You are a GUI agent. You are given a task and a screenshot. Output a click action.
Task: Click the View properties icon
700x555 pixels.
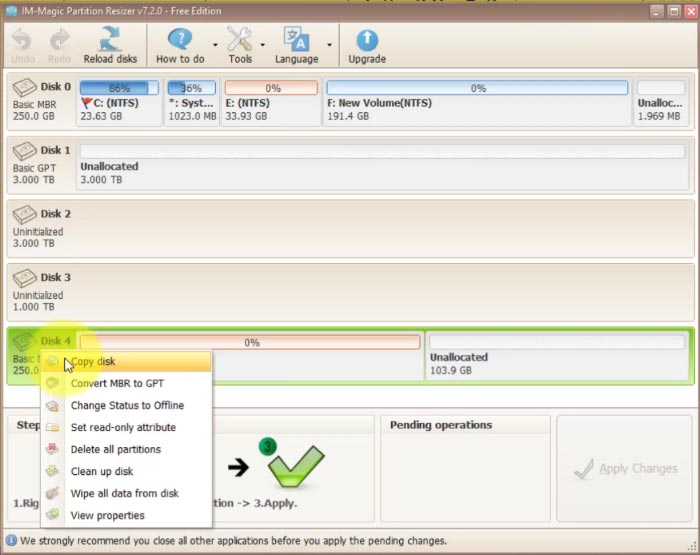pyautogui.click(x=52, y=514)
